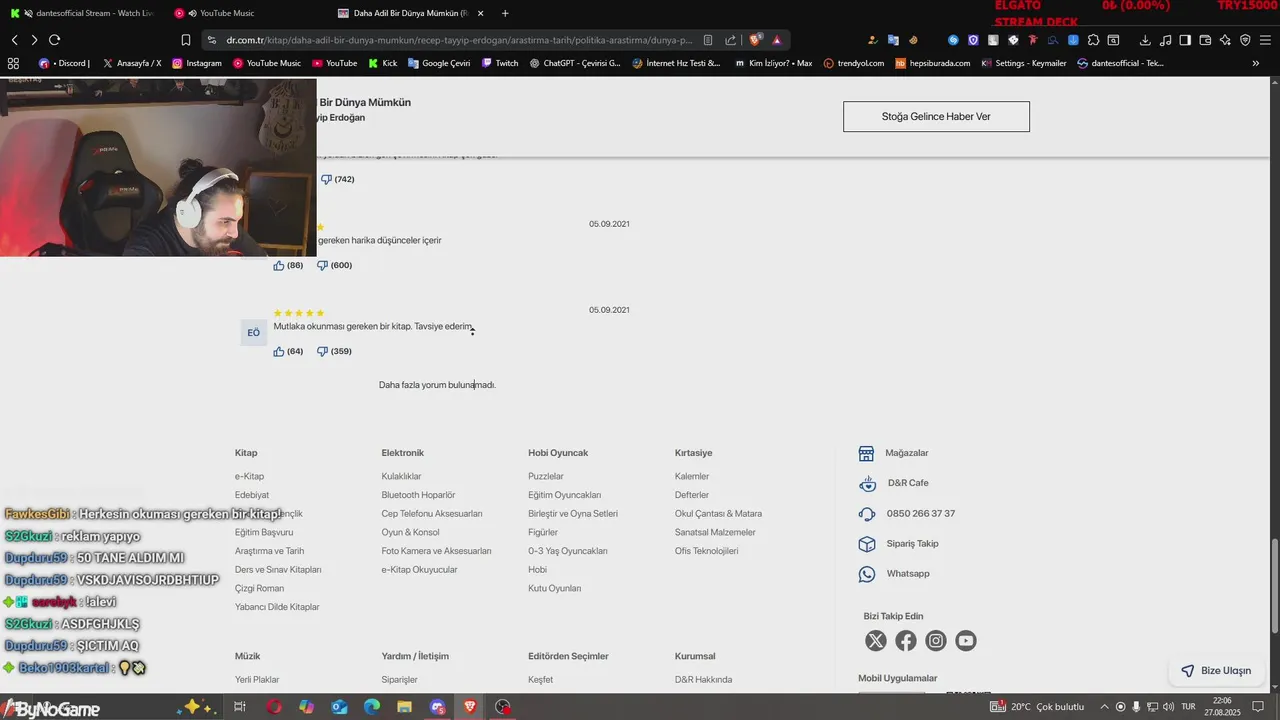This screenshot has height=720, width=1280.
Task: Open File Explorer in taskbar
Action: click(404, 706)
